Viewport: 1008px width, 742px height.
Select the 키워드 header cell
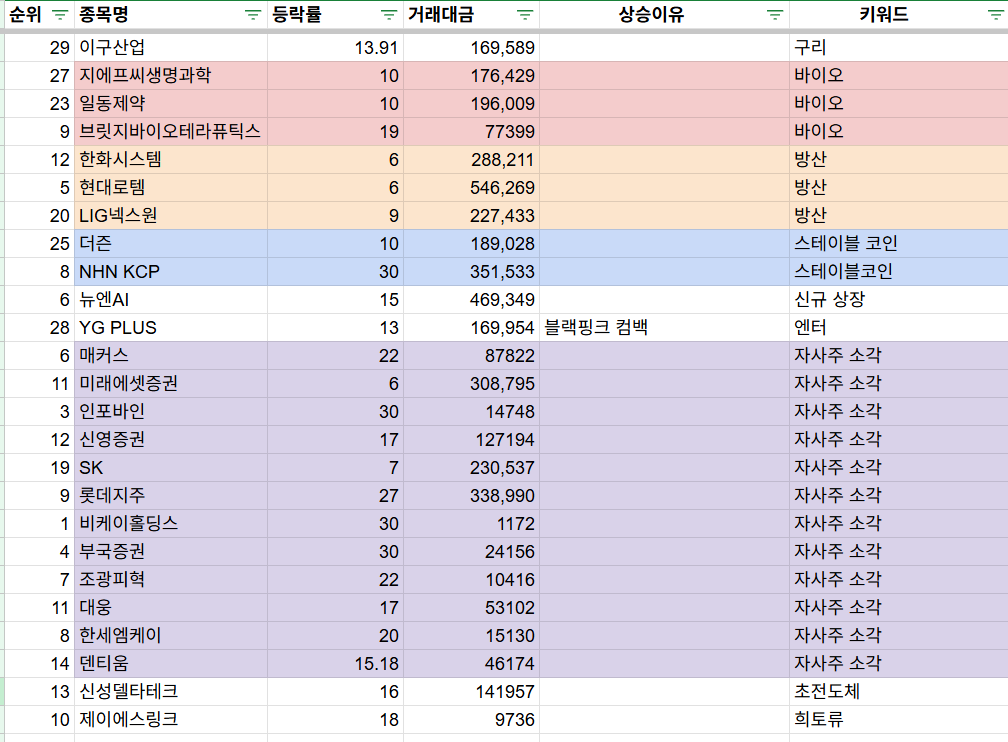click(899, 15)
